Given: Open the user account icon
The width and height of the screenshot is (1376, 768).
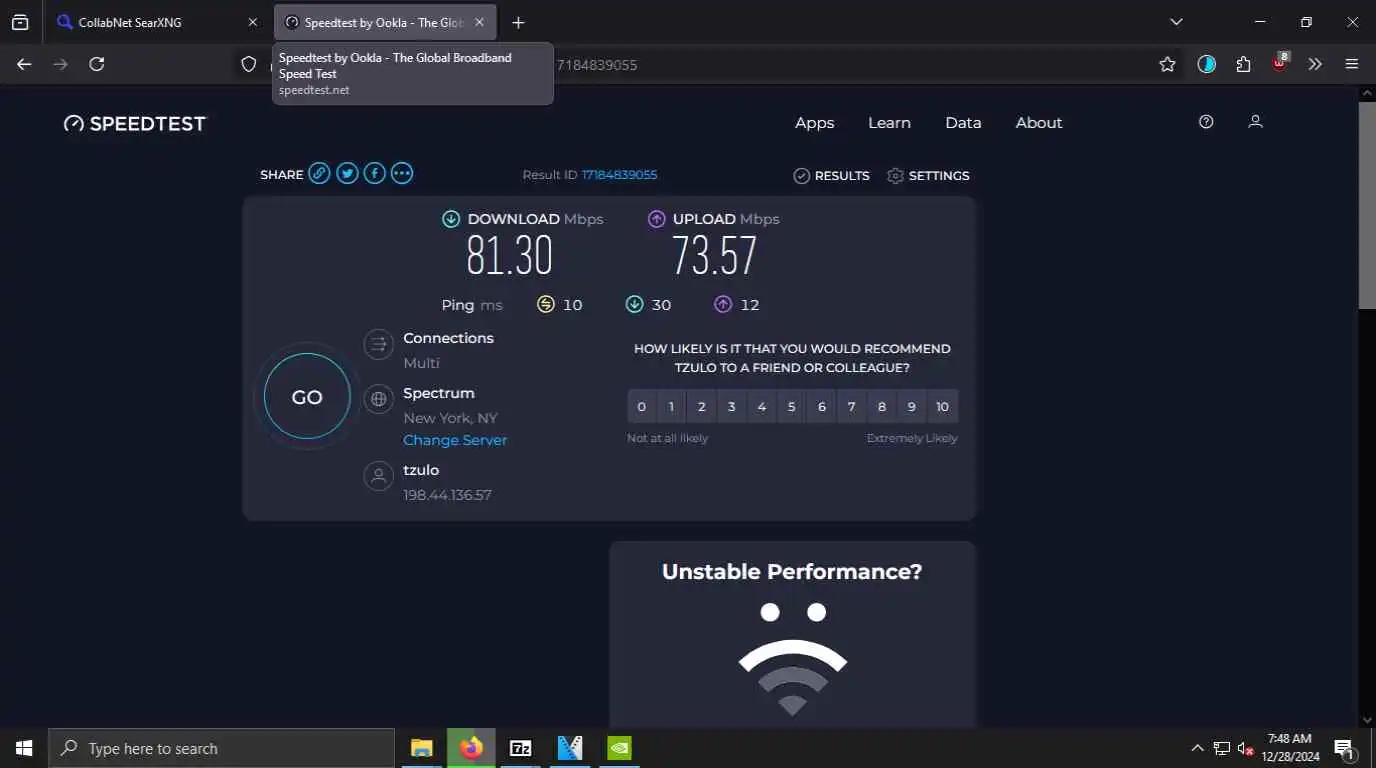Looking at the screenshot, I should (x=1256, y=122).
